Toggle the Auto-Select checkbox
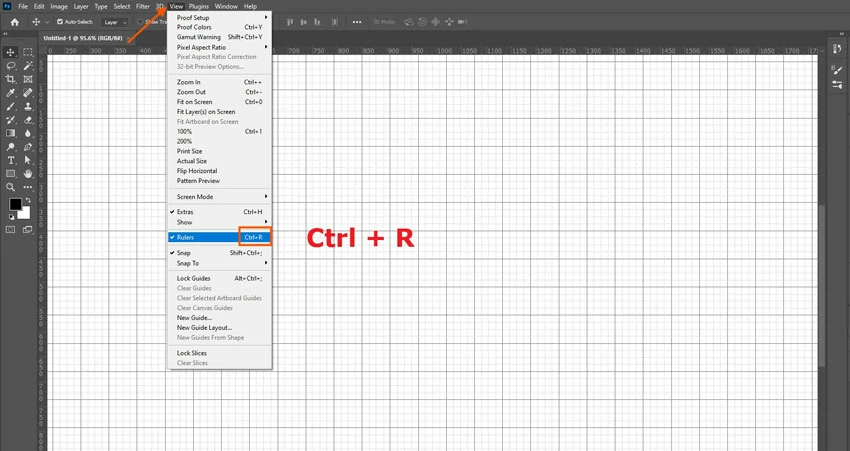 60,22
